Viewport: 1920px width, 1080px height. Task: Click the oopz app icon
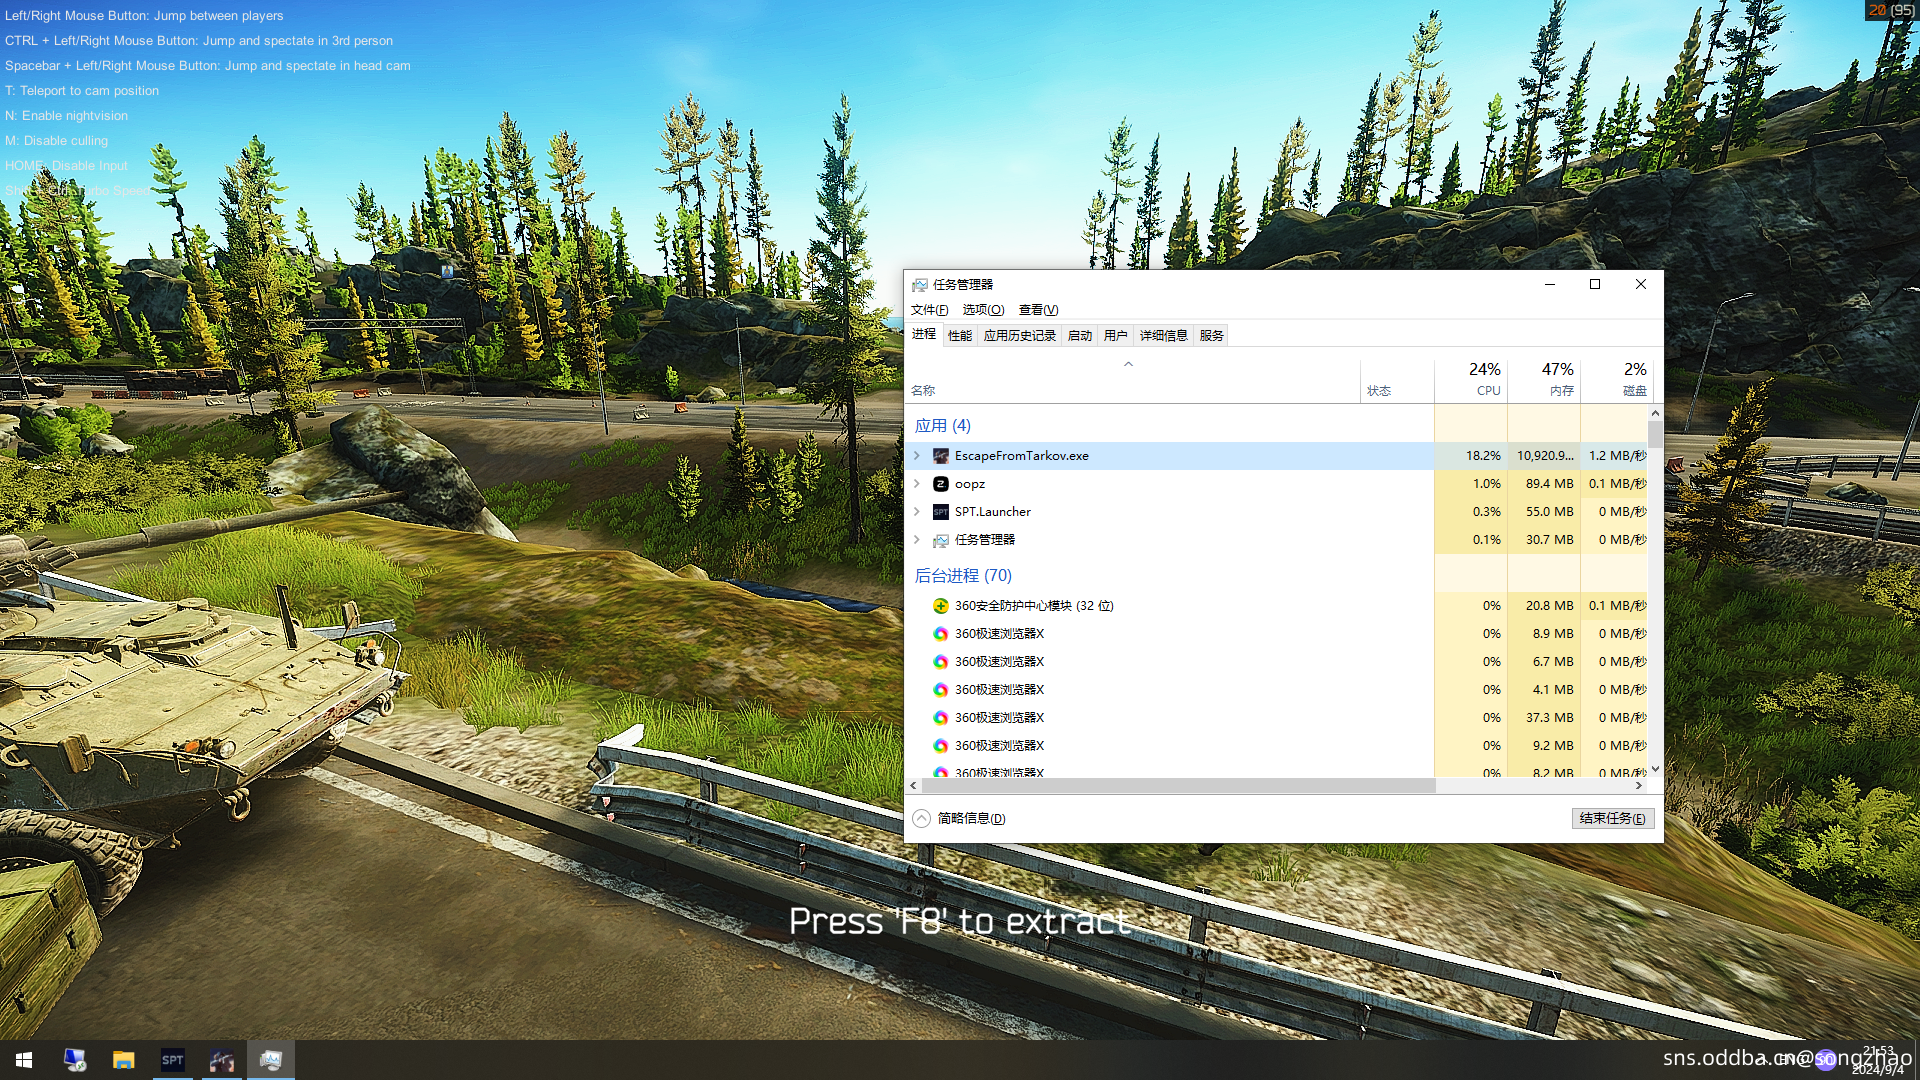[x=940, y=484]
